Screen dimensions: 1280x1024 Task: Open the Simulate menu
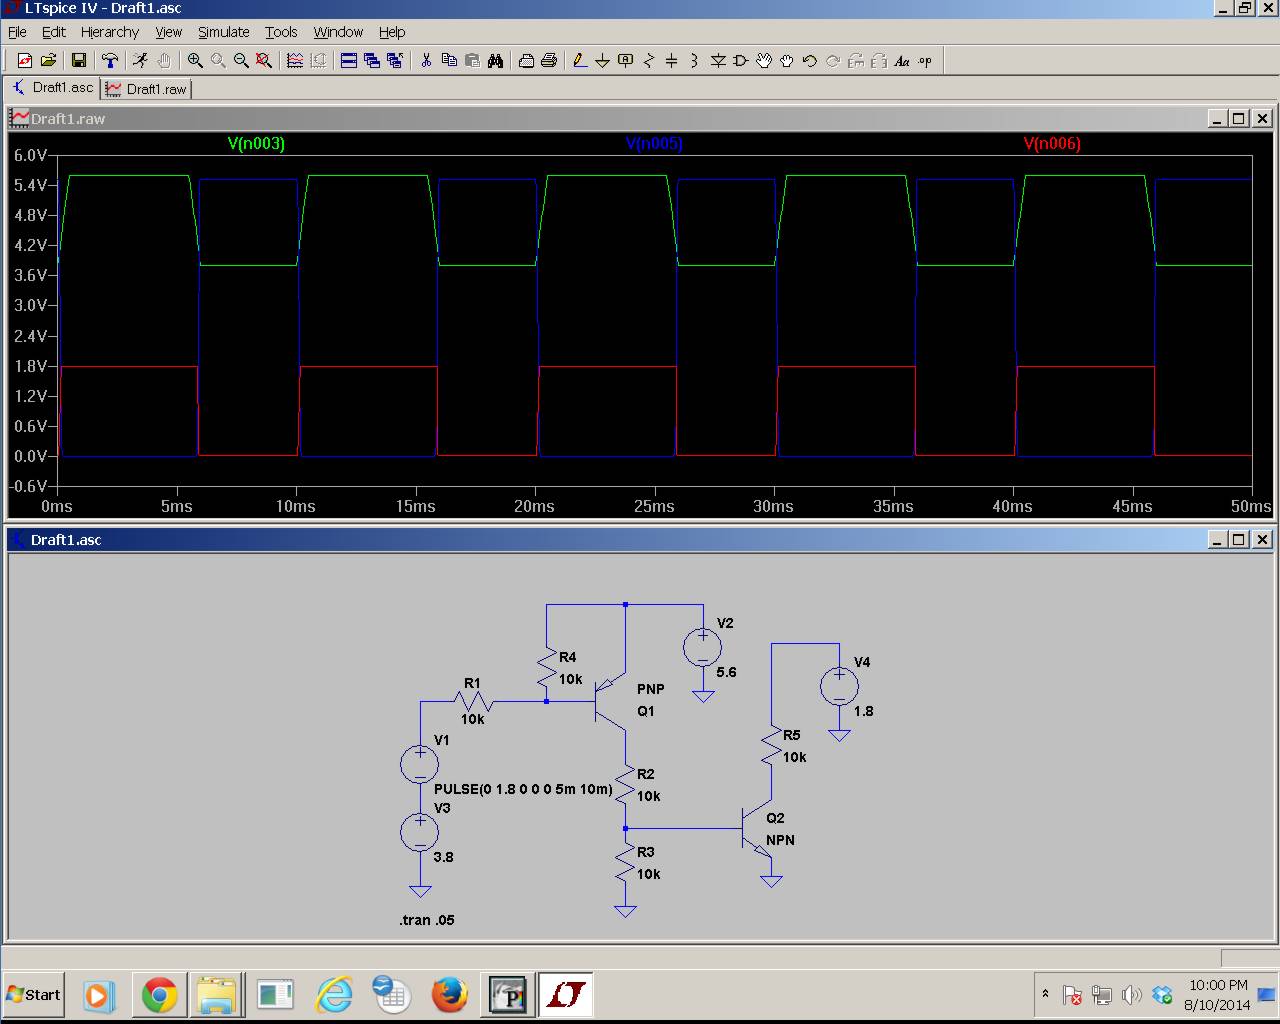[x=223, y=32]
